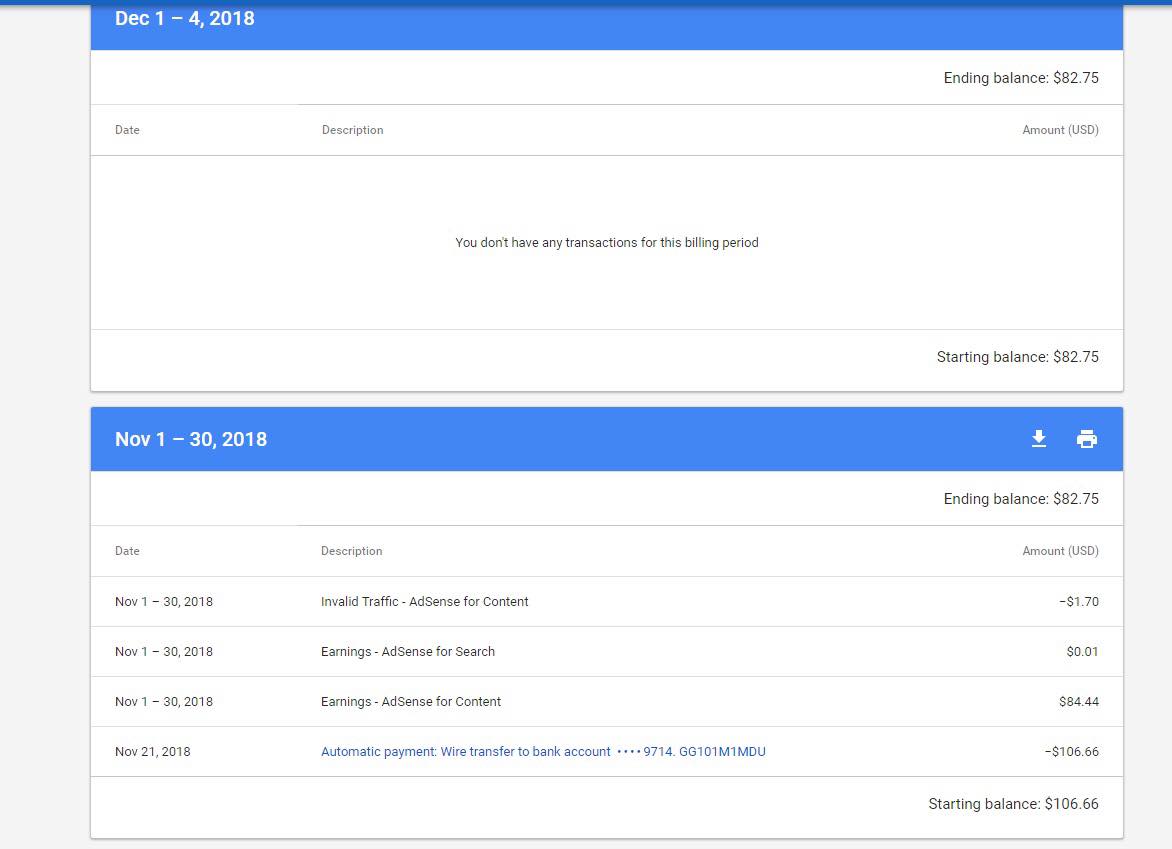The width and height of the screenshot is (1172, 849).
Task: Download the Nov 1 – 30, 2018 statement
Action: pos(1039,439)
